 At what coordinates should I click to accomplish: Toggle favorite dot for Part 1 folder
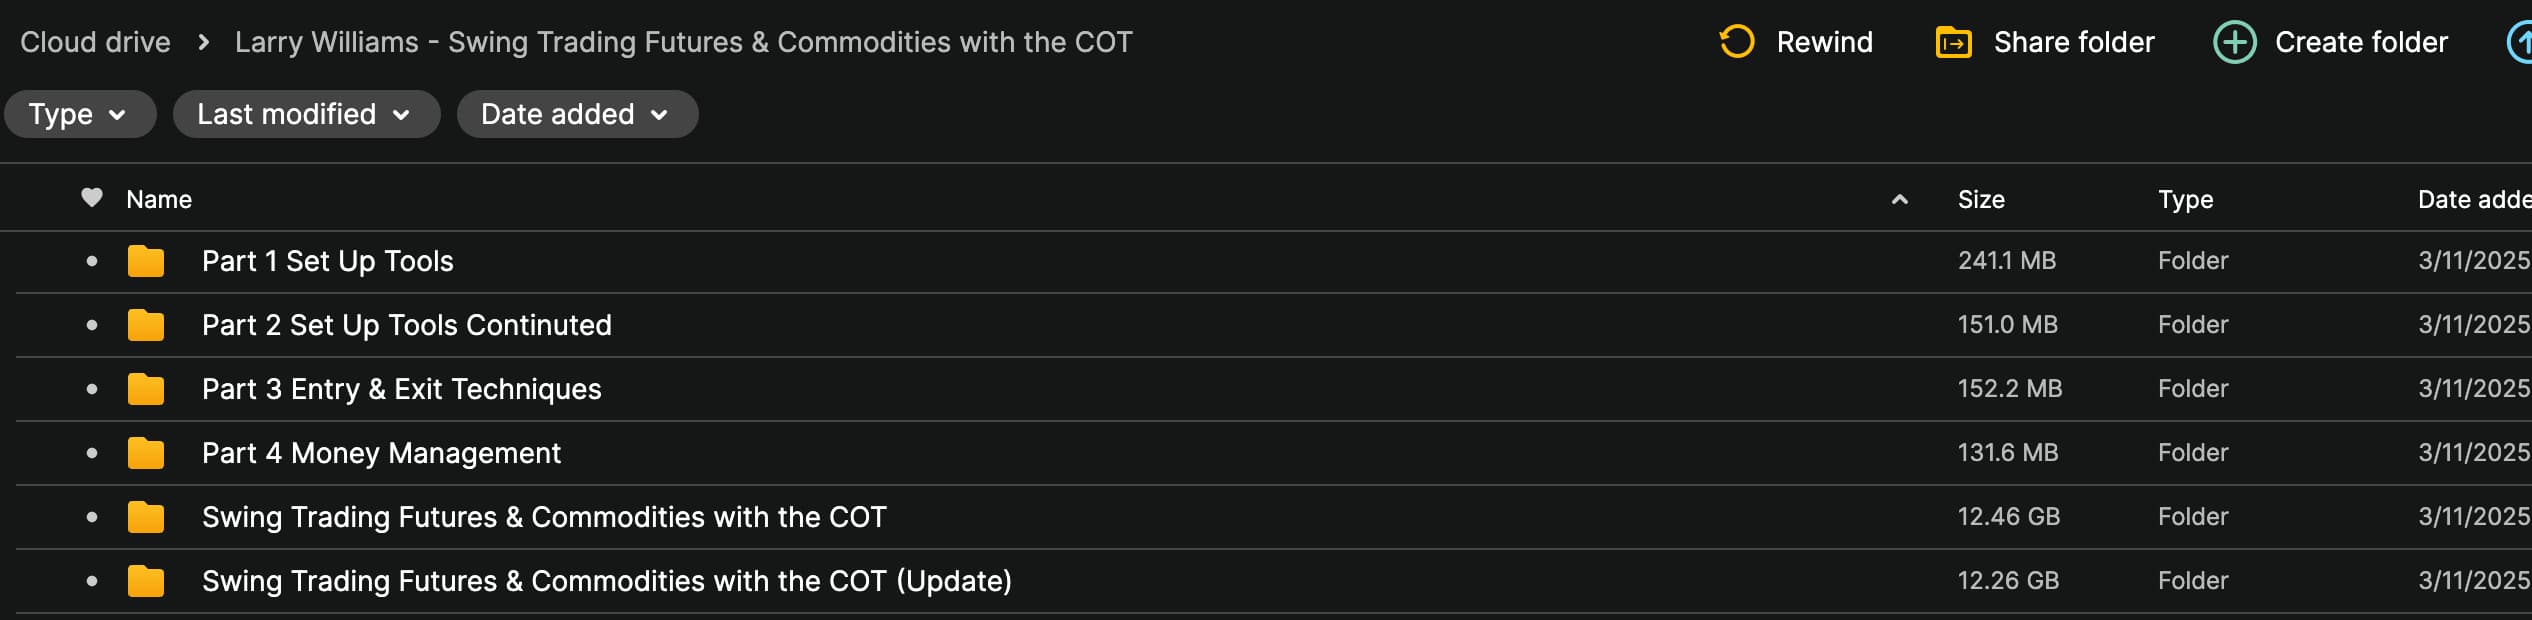click(x=92, y=261)
